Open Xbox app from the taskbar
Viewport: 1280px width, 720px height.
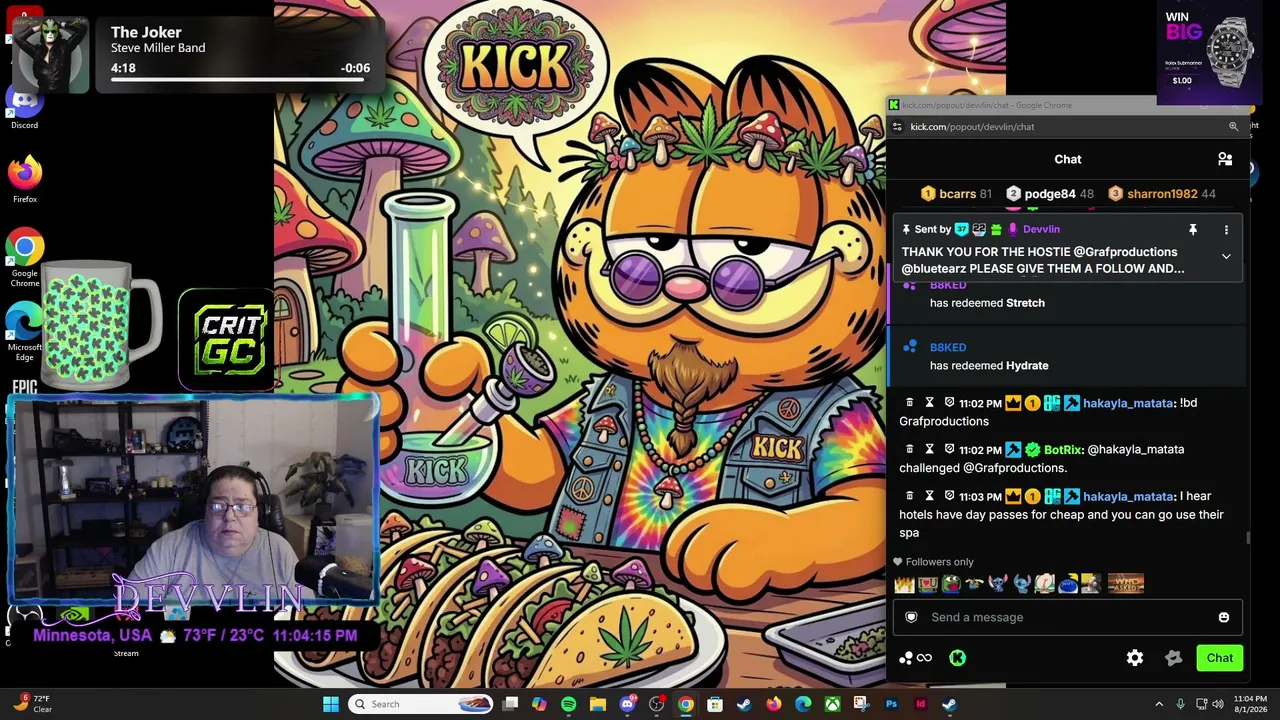click(x=832, y=704)
